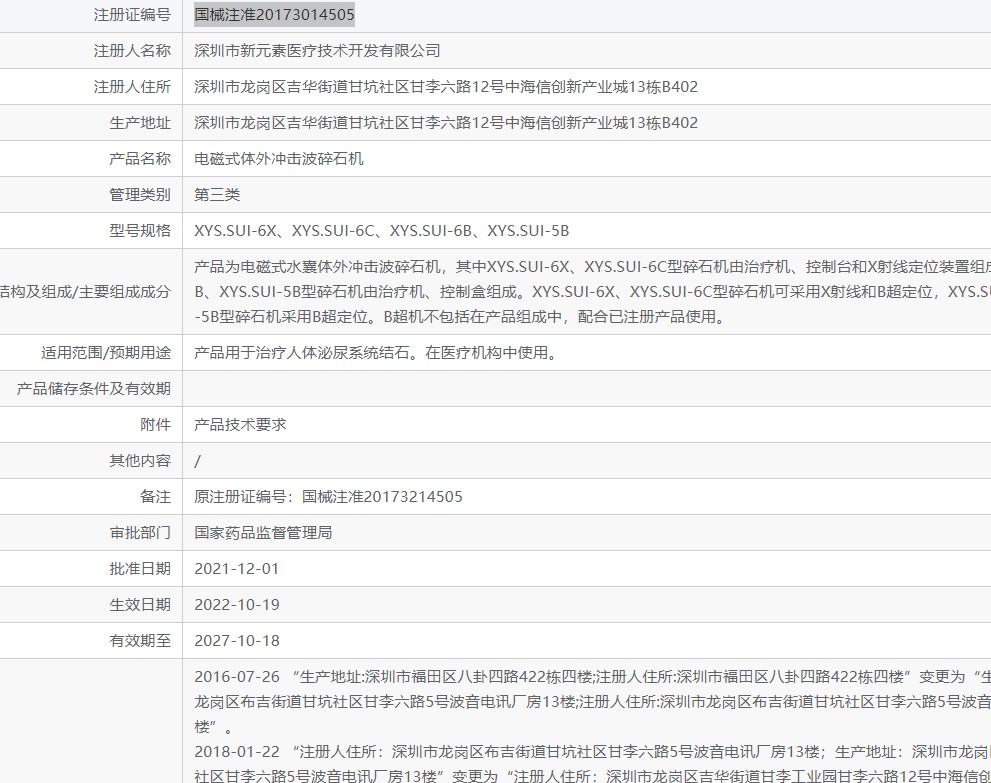Click the attachment text 产品技术要求
The width and height of the screenshot is (991, 783).
click(240, 425)
